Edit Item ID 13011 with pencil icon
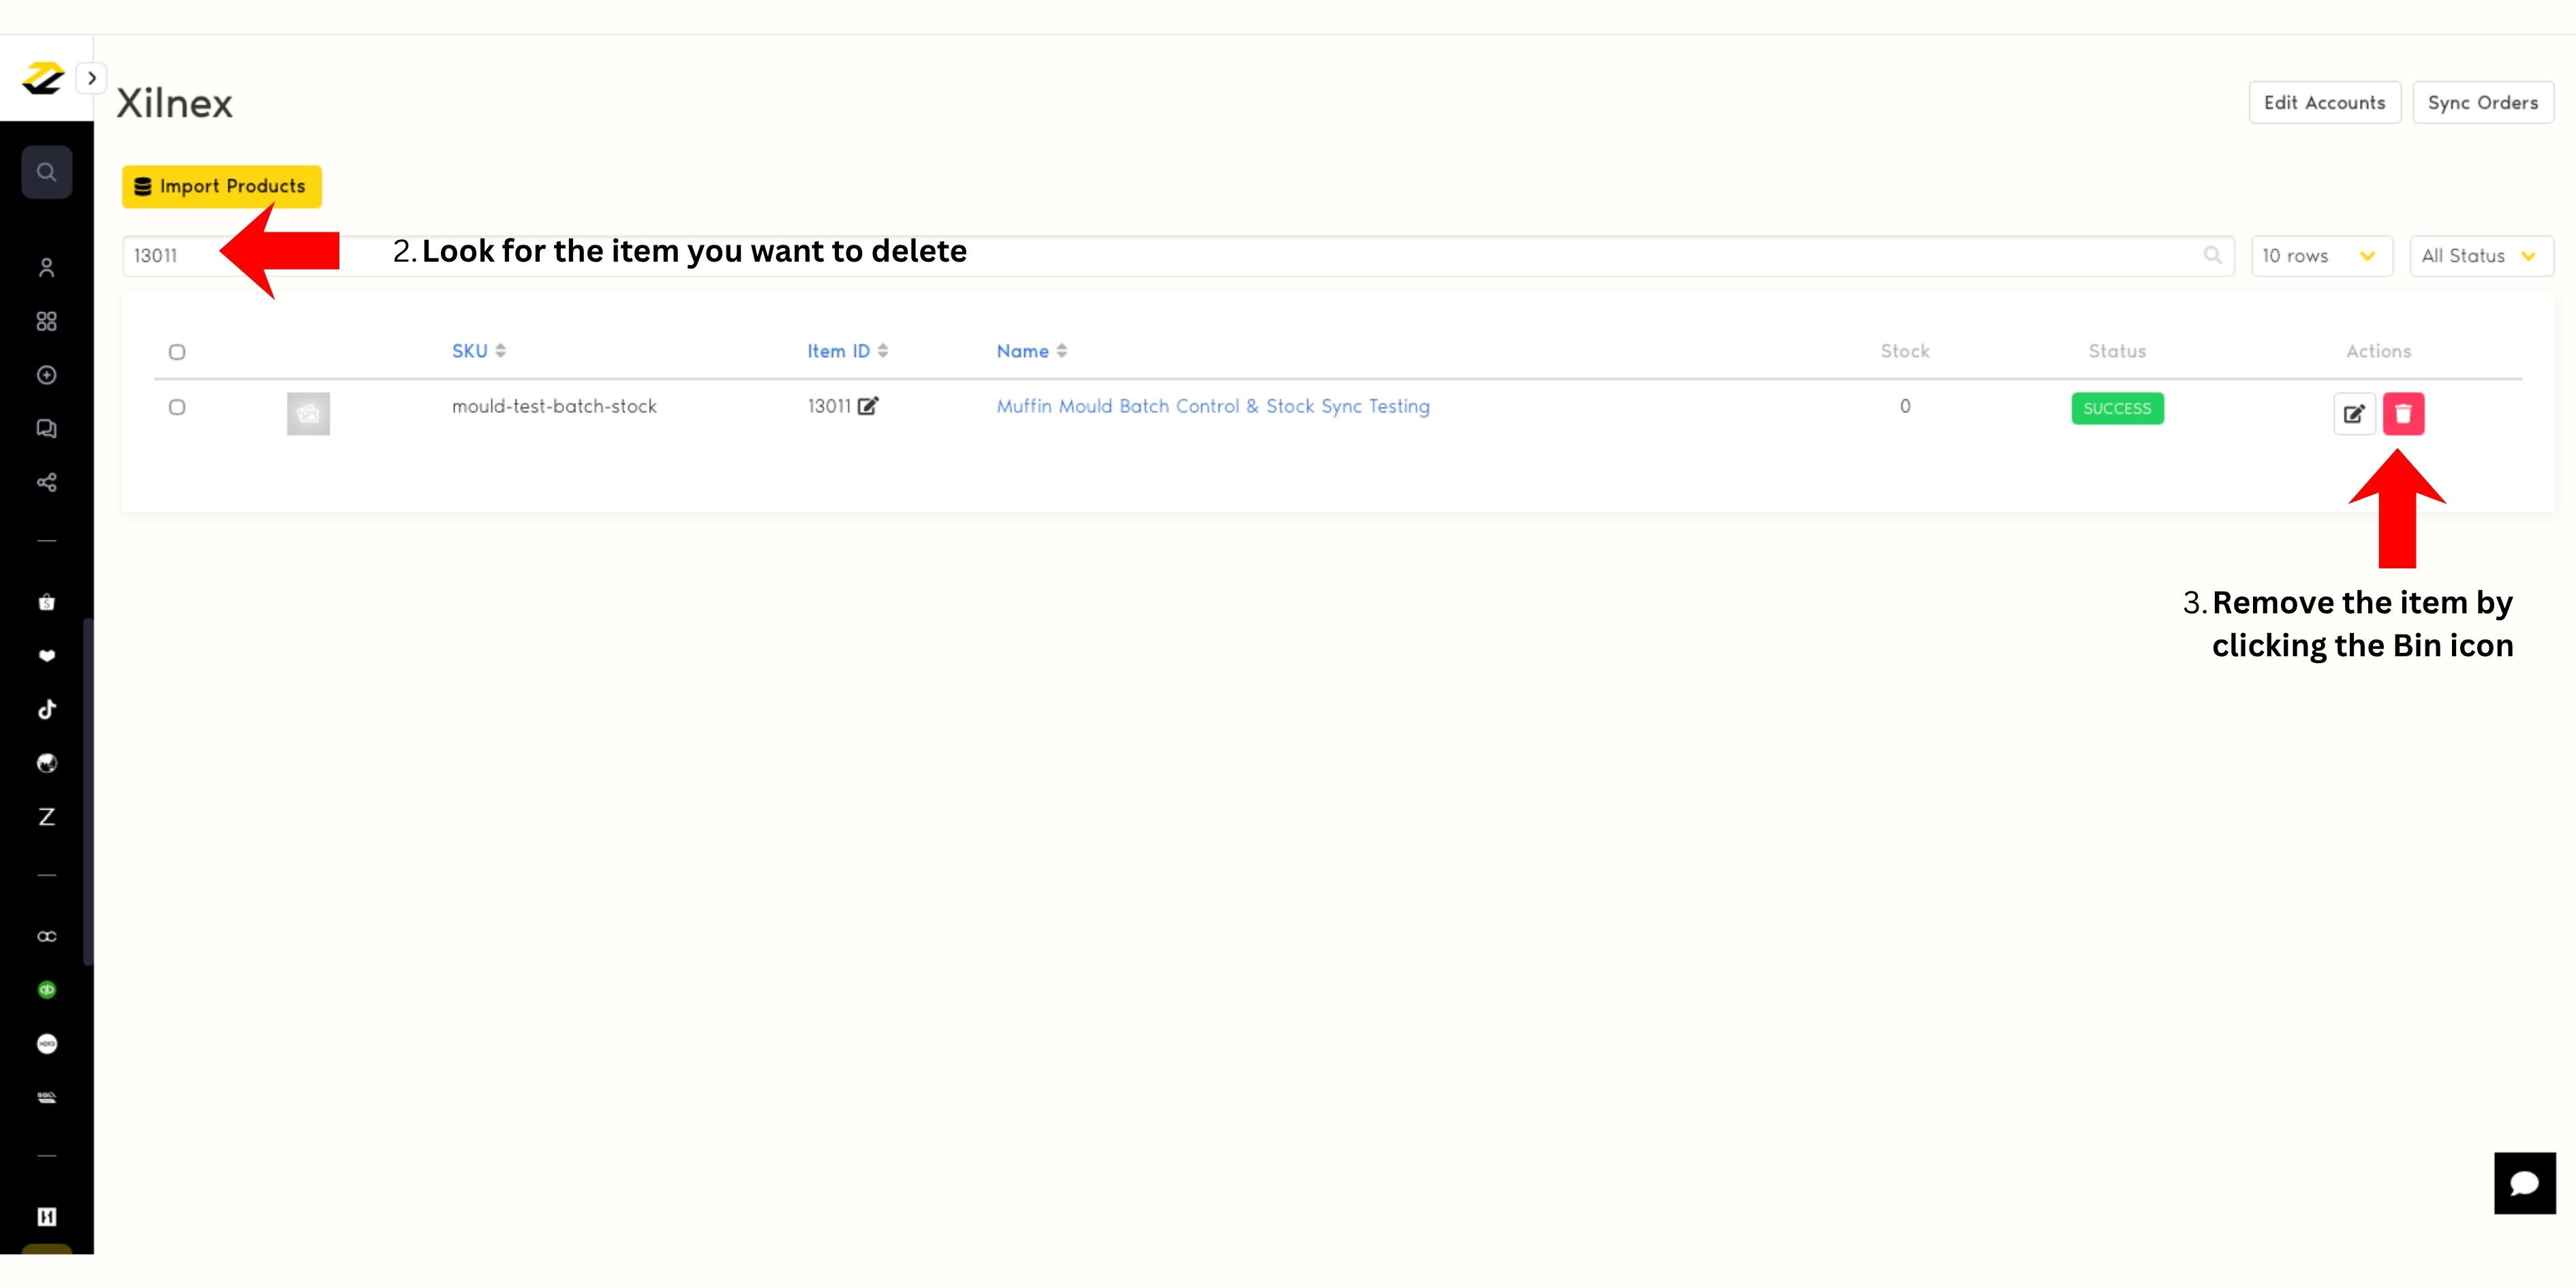 pos(868,406)
